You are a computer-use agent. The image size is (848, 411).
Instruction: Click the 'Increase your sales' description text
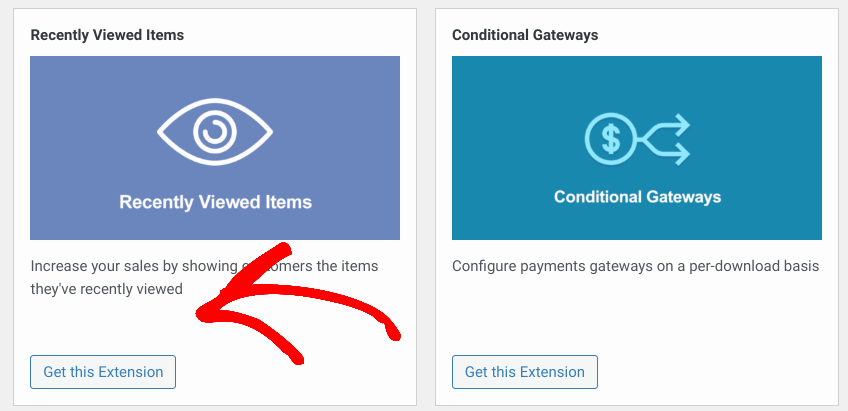[204, 277]
